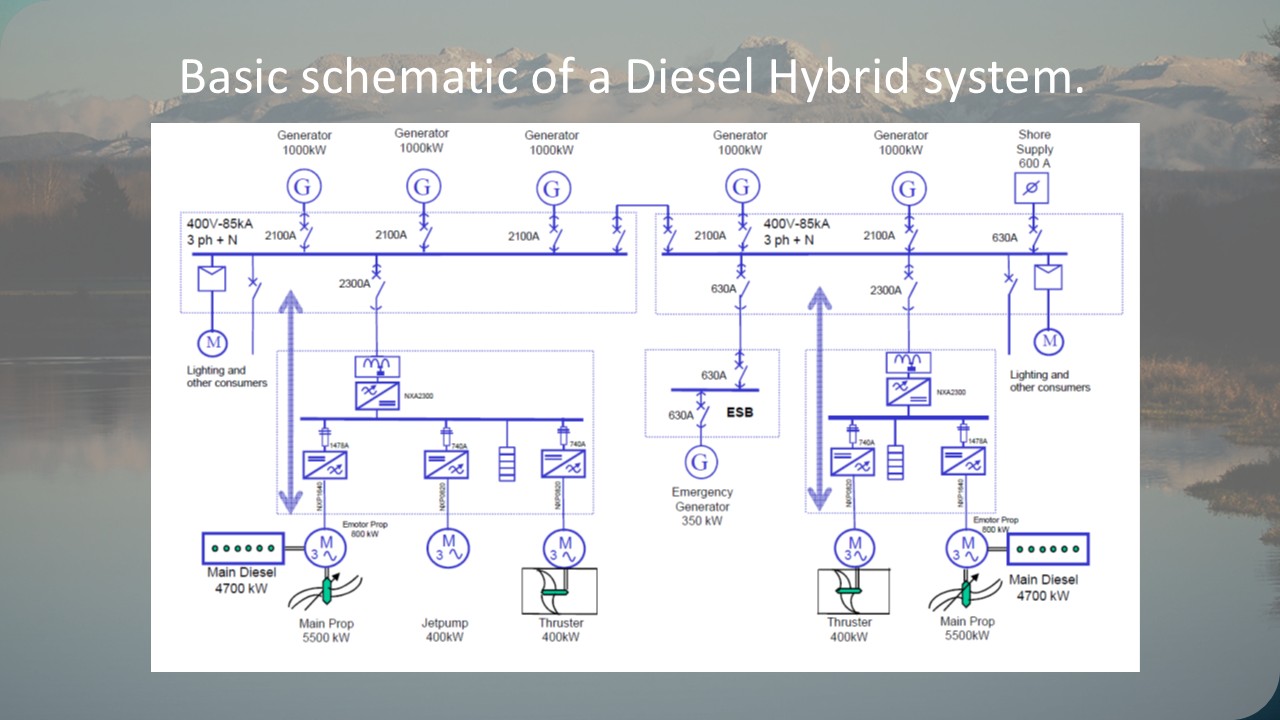The height and width of the screenshot is (720, 1280).
Task: Click the right Thruster propeller symbol
Action: [854, 591]
